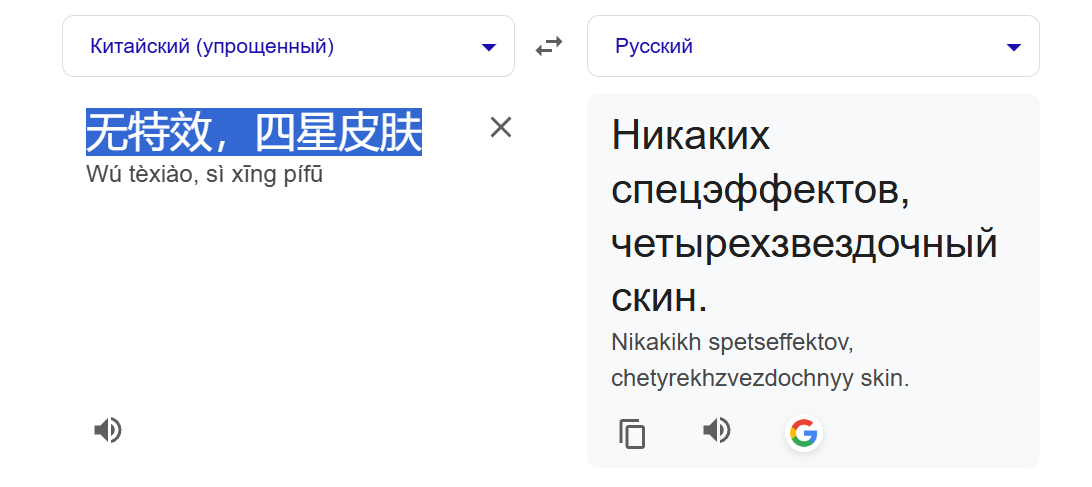Open the Китайский (упрощенный) source language selector

click(288, 46)
